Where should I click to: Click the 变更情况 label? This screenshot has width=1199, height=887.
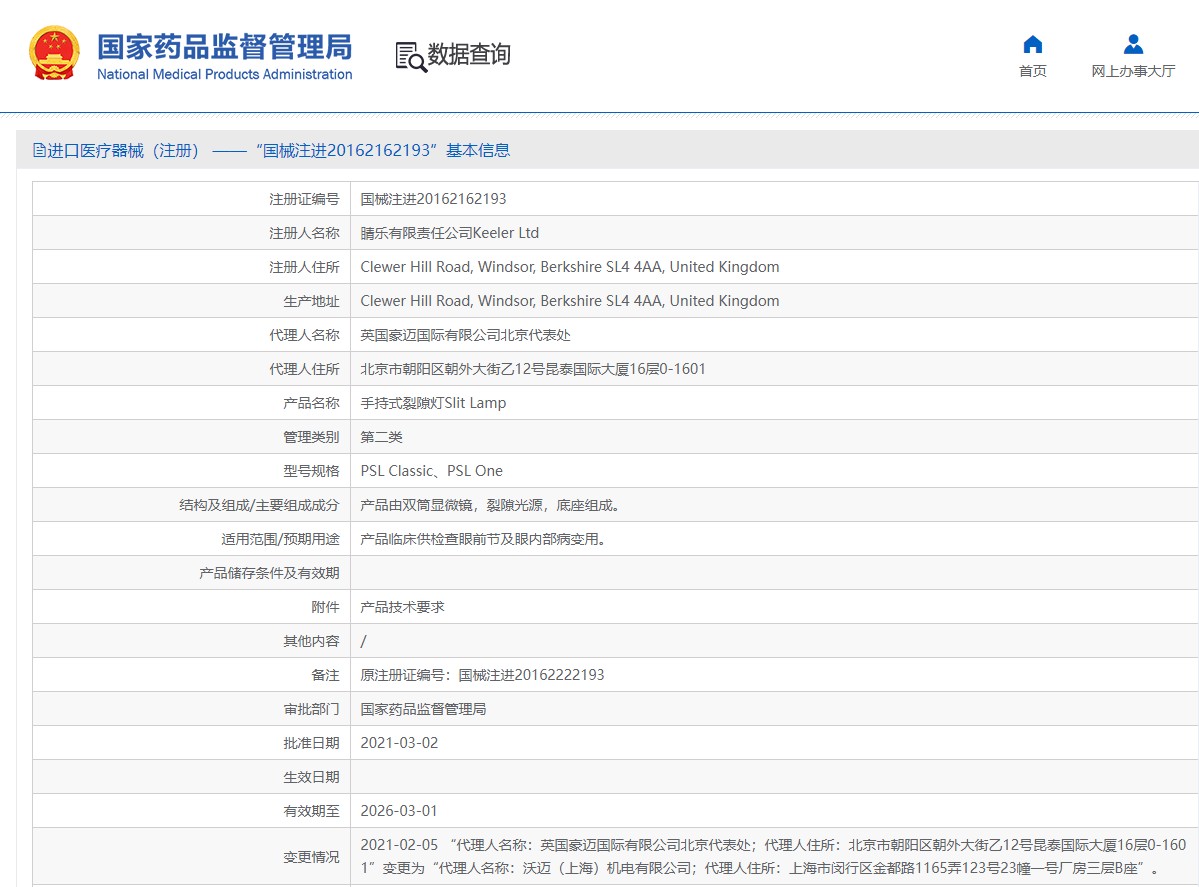point(311,857)
